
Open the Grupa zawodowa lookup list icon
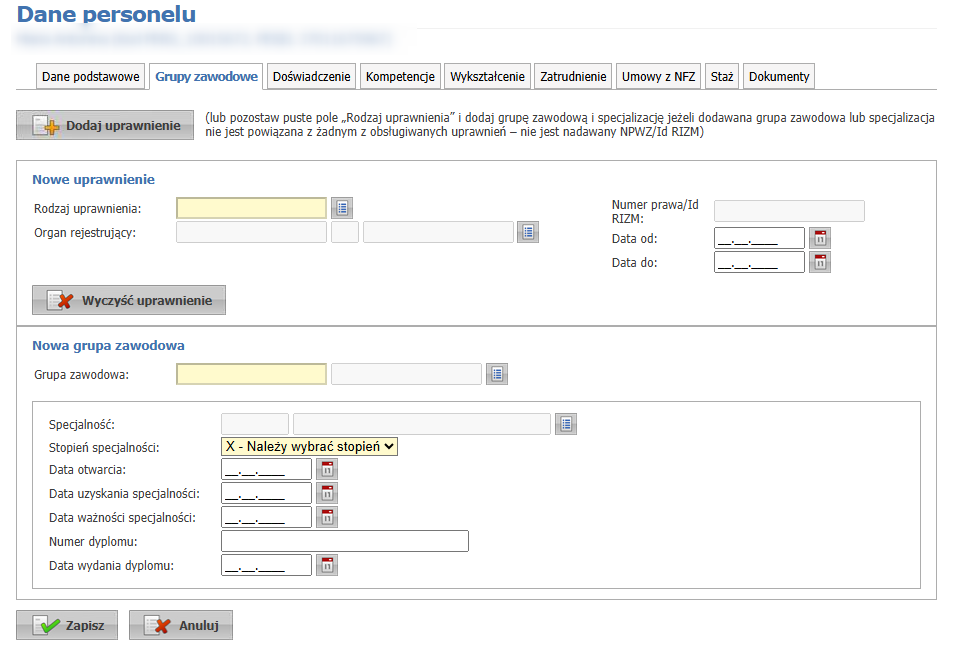pyautogui.click(x=497, y=374)
